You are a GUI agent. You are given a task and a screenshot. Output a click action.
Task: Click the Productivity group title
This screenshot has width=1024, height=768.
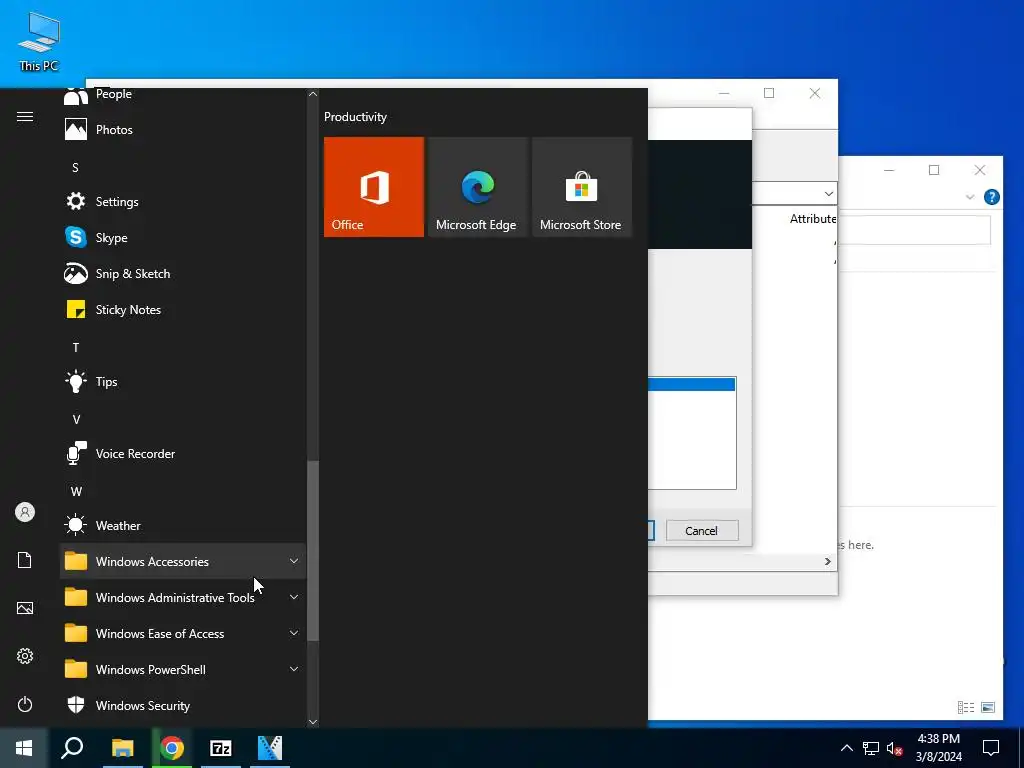(x=355, y=117)
